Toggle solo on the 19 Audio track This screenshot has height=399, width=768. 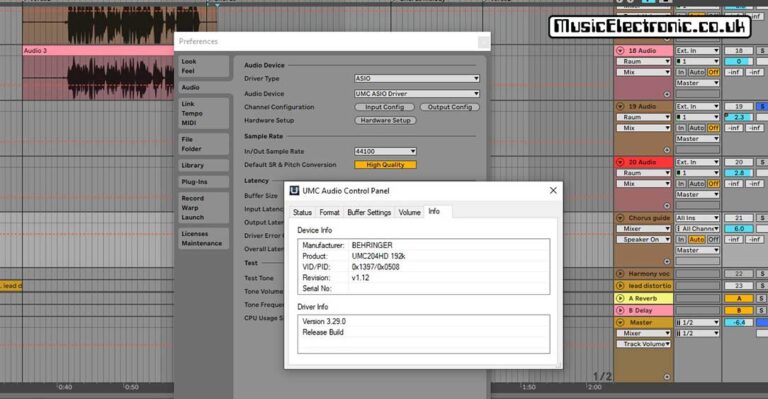(x=762, y=106)
